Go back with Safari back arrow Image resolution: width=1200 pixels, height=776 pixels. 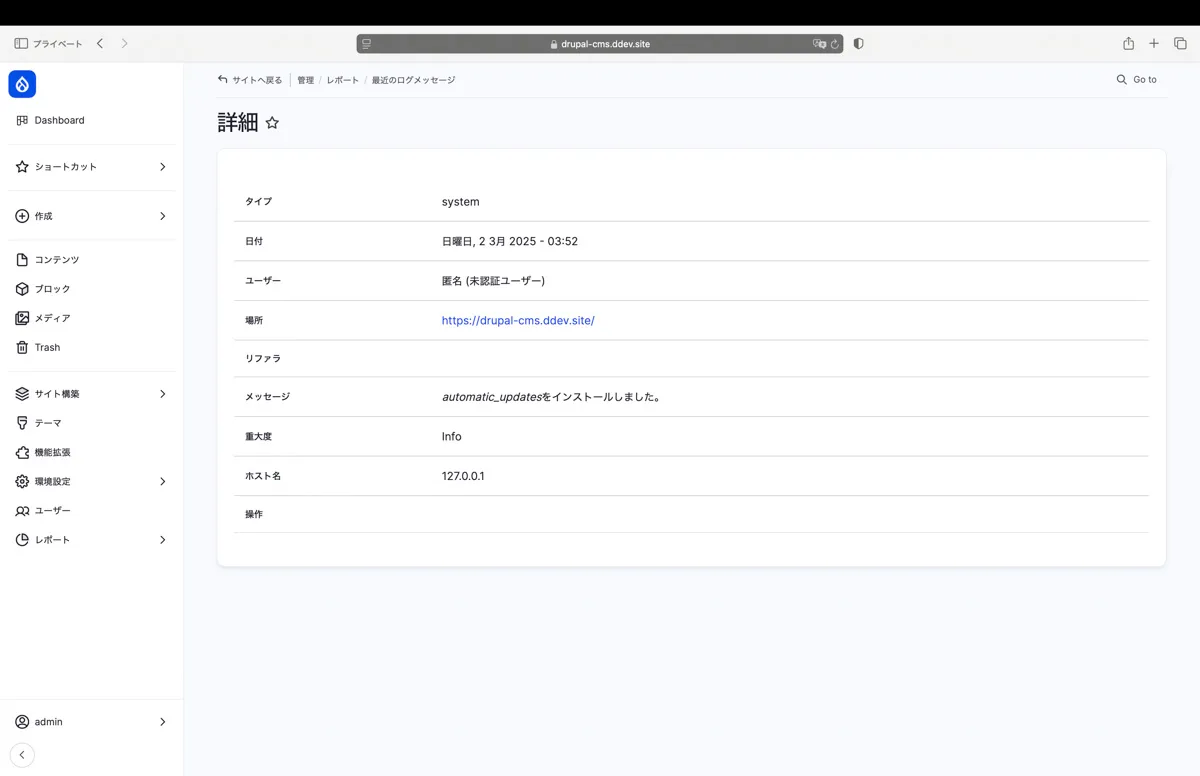(x=100, y=44)
